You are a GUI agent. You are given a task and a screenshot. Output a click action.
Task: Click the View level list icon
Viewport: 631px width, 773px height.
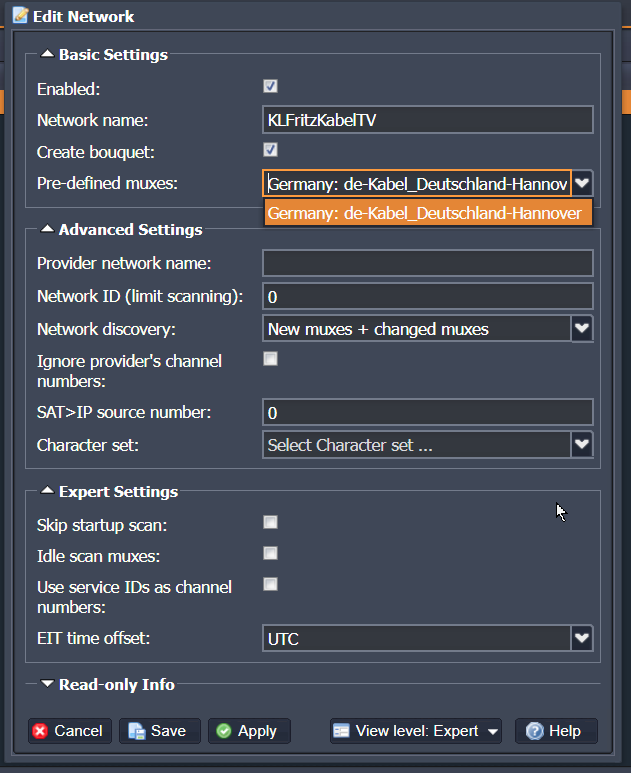[341, 731]
